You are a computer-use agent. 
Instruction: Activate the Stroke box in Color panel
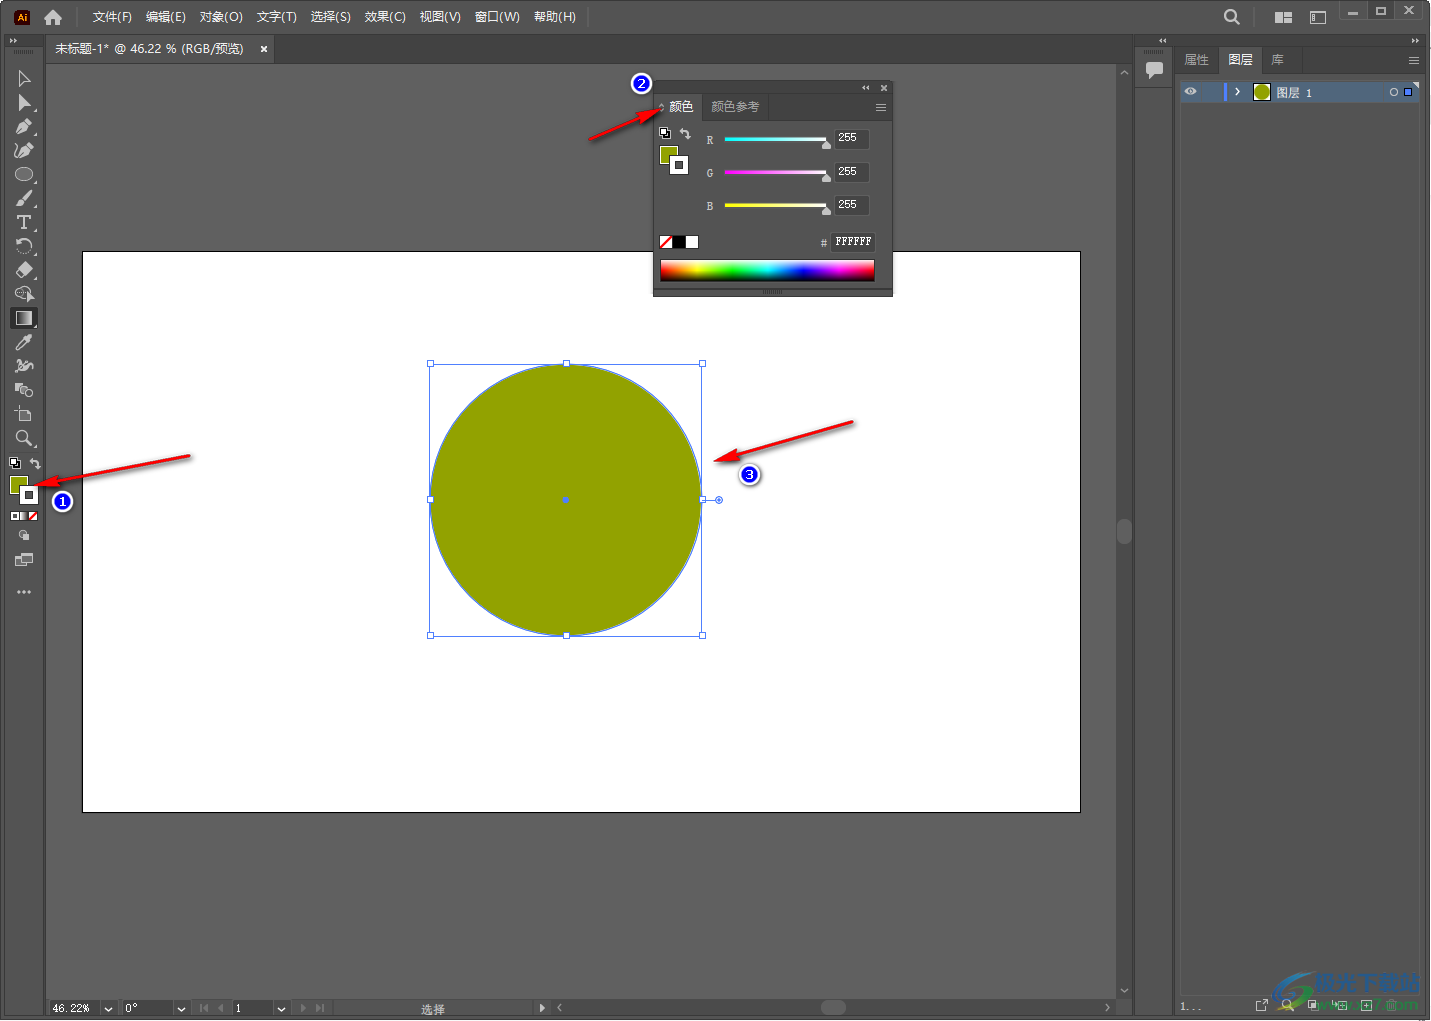pyautogui.click(x=680, y=165)
